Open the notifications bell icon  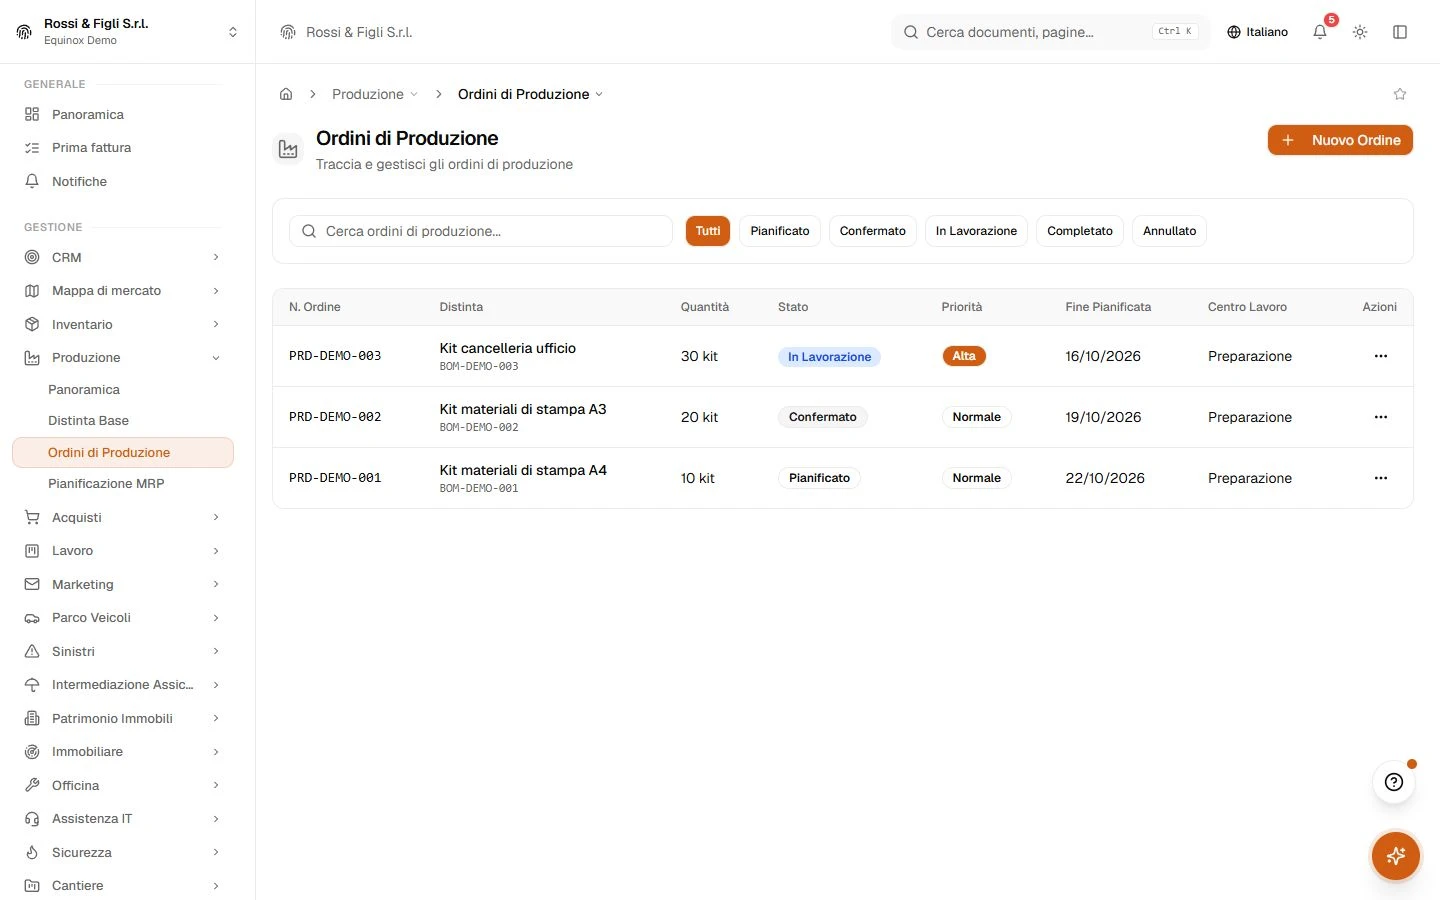[x=1320, y=32]
